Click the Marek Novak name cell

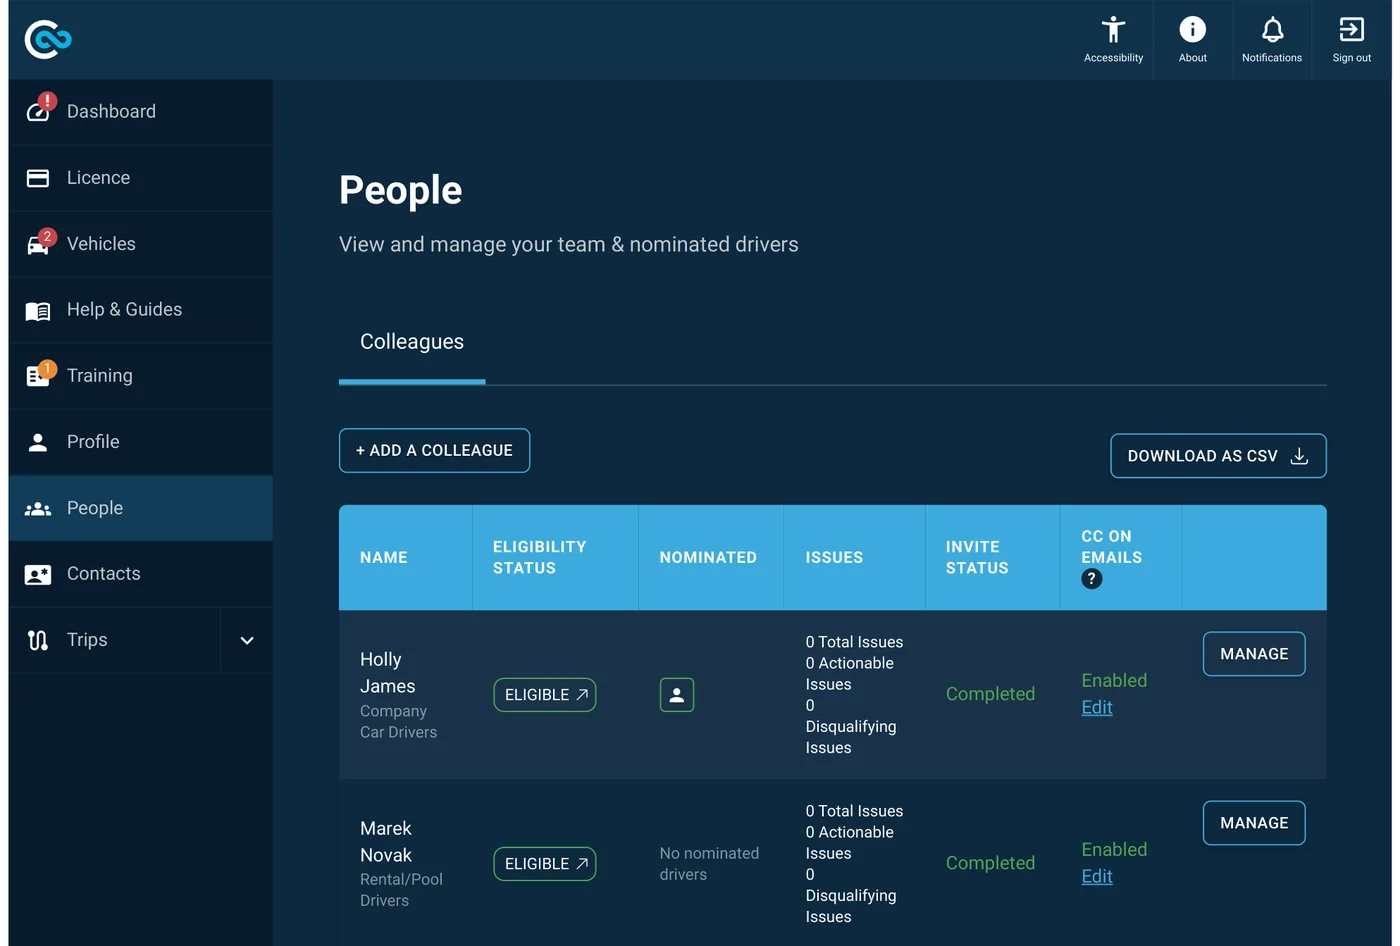coord(405,864)
